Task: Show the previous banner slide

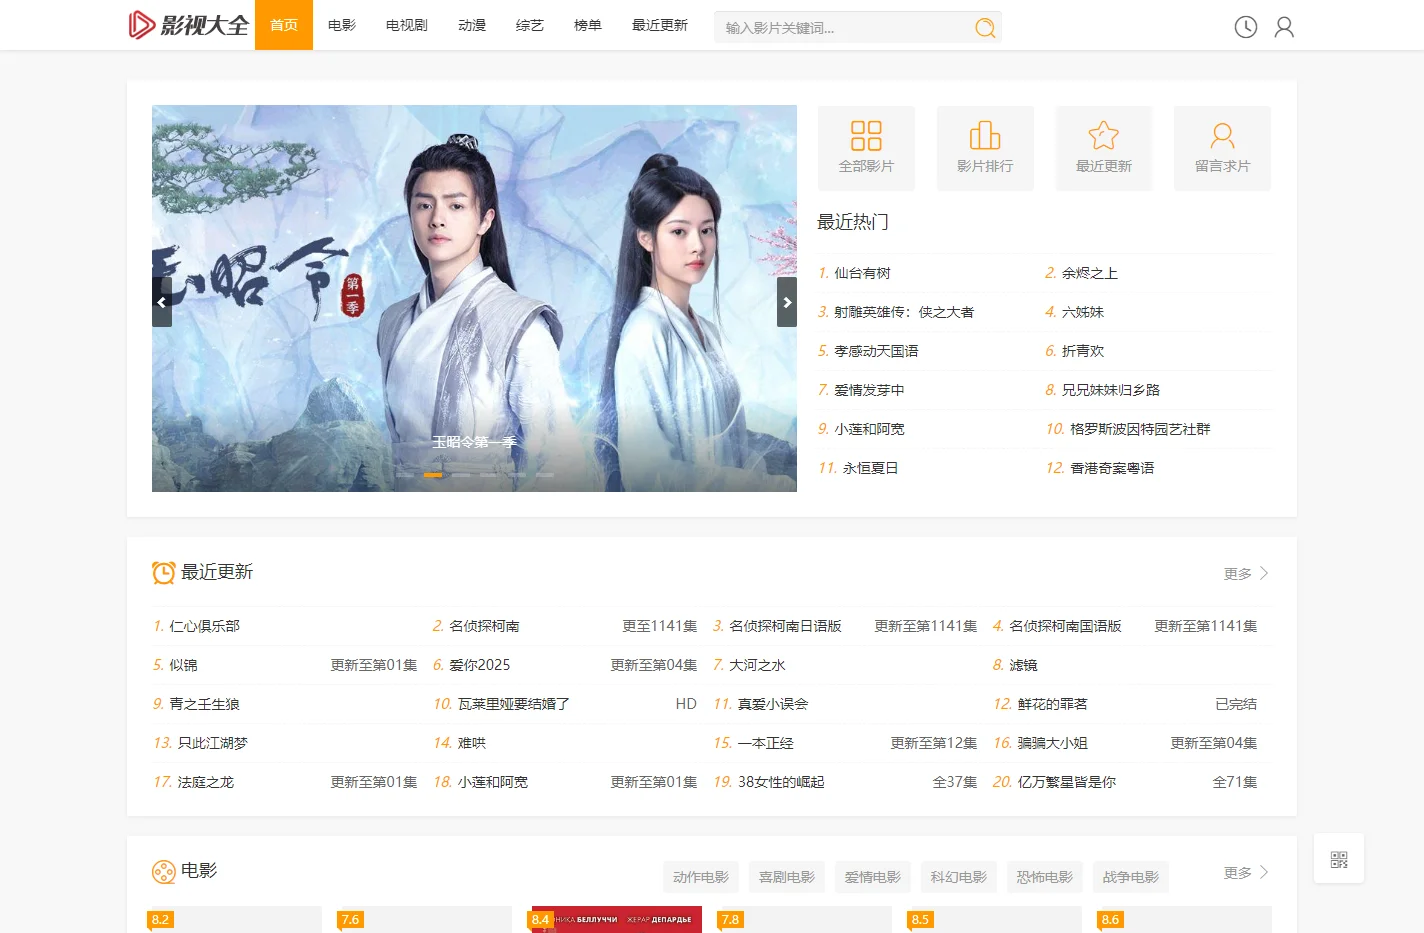Action: 162,302
